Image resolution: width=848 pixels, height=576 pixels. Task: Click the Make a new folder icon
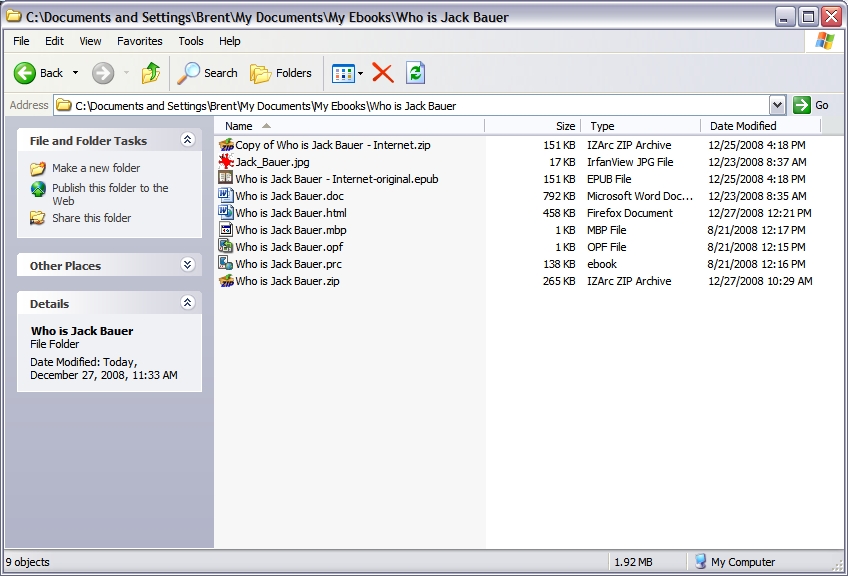(x=38, y=168)
